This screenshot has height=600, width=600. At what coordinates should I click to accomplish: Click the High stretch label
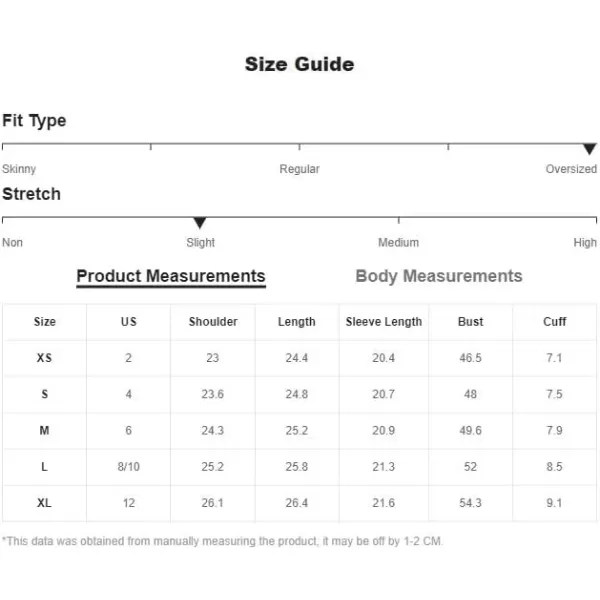point(585,243)
